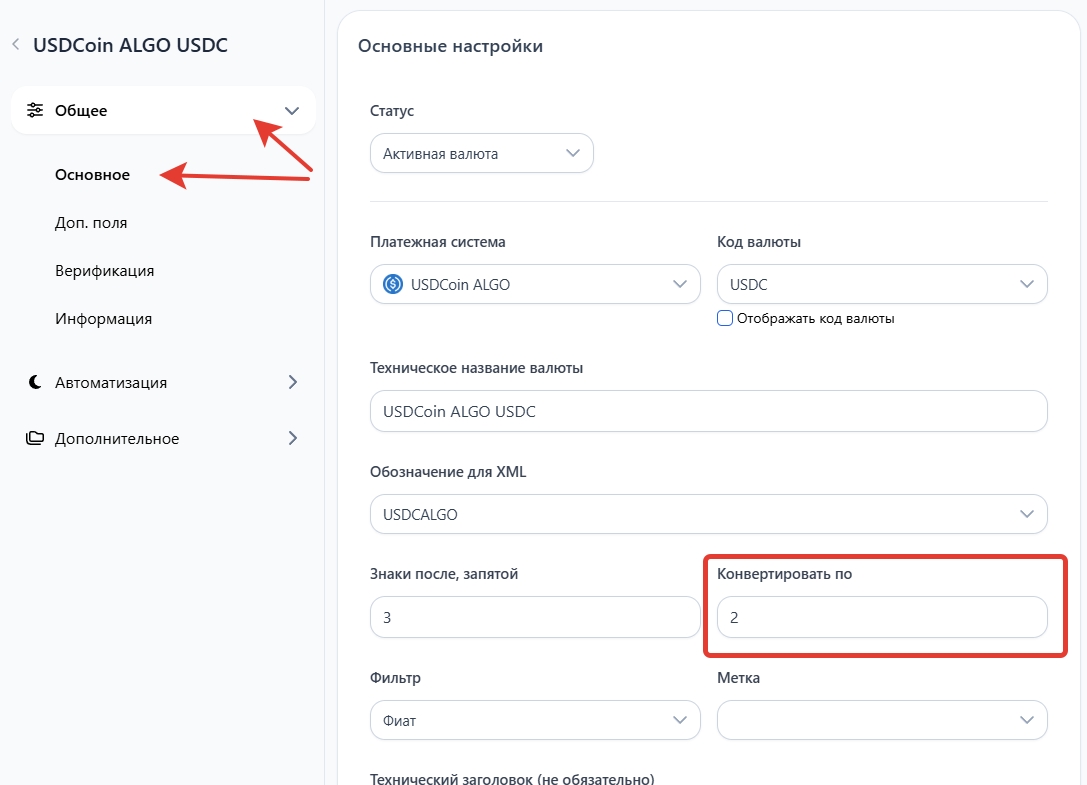This screenshot has width=1087, height=785.
Task: Open the empty Метка dropdown
Action: 881,719
